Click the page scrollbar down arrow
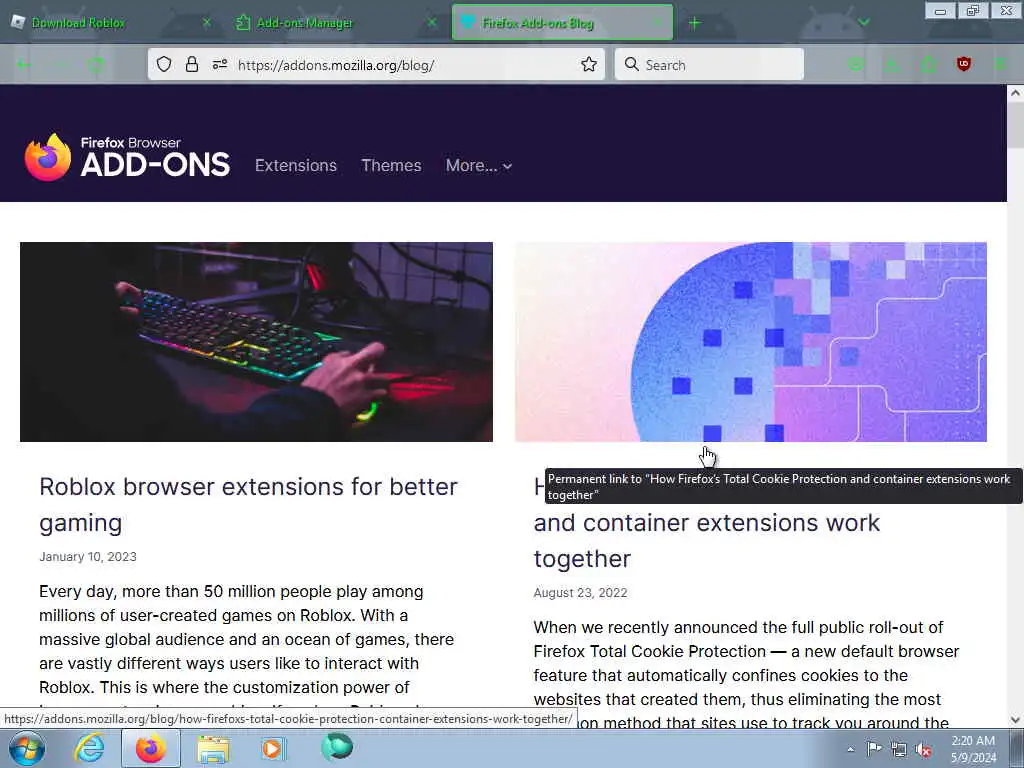The width and height of the screenshot is (1024, 768). tap(1015, 720)
